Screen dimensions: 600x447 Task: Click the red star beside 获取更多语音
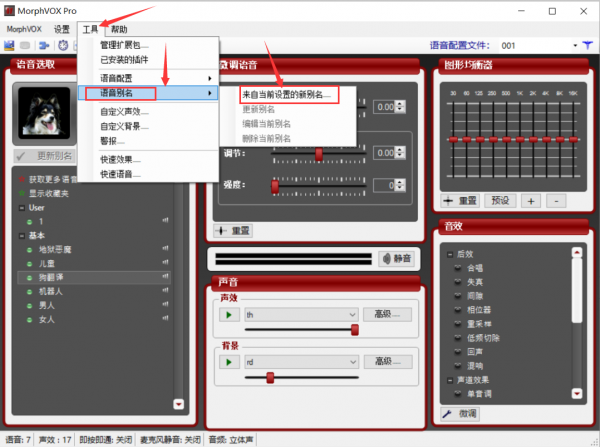click(22, 179)
